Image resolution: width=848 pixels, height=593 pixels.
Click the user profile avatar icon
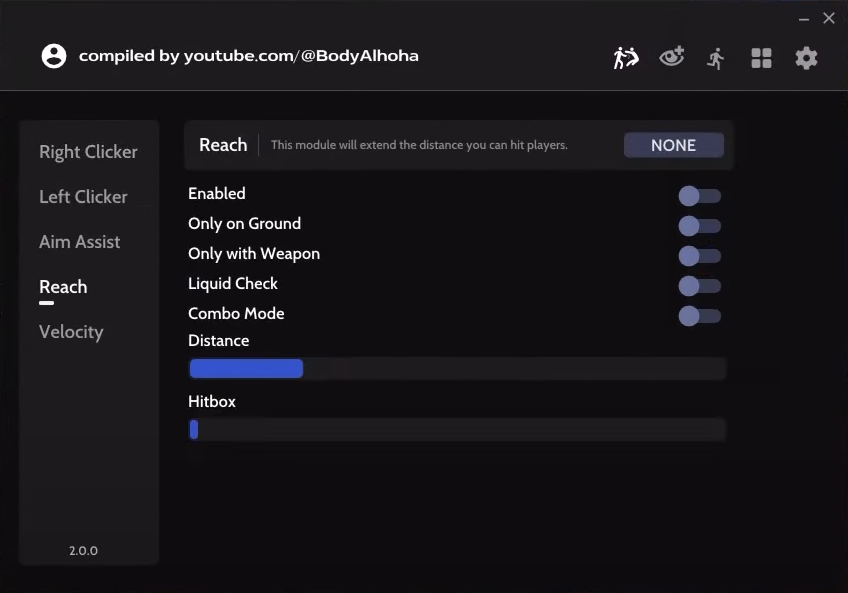coord(54,56)
